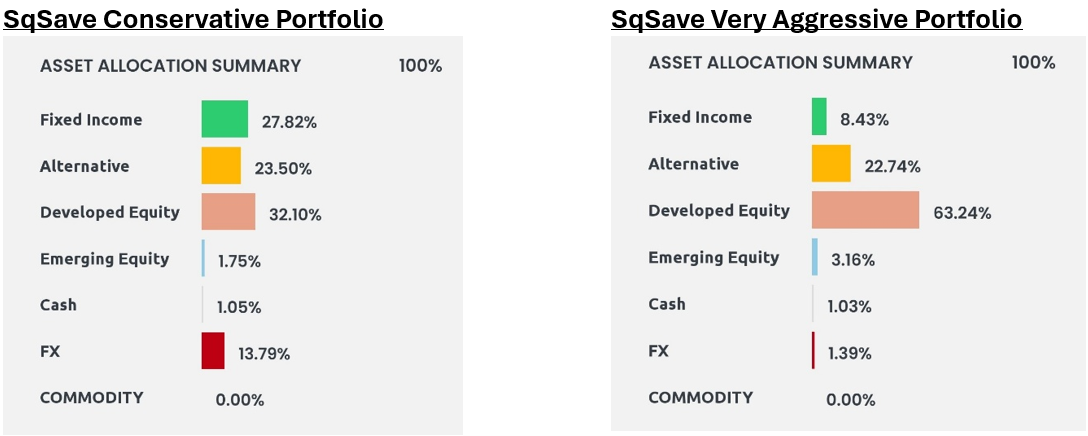This screenshot has height=436, width=1088.
Task: Select the blue Emerging Equity bar showing 3.16%
Action: pyautogui.click(x=815, y=256)
